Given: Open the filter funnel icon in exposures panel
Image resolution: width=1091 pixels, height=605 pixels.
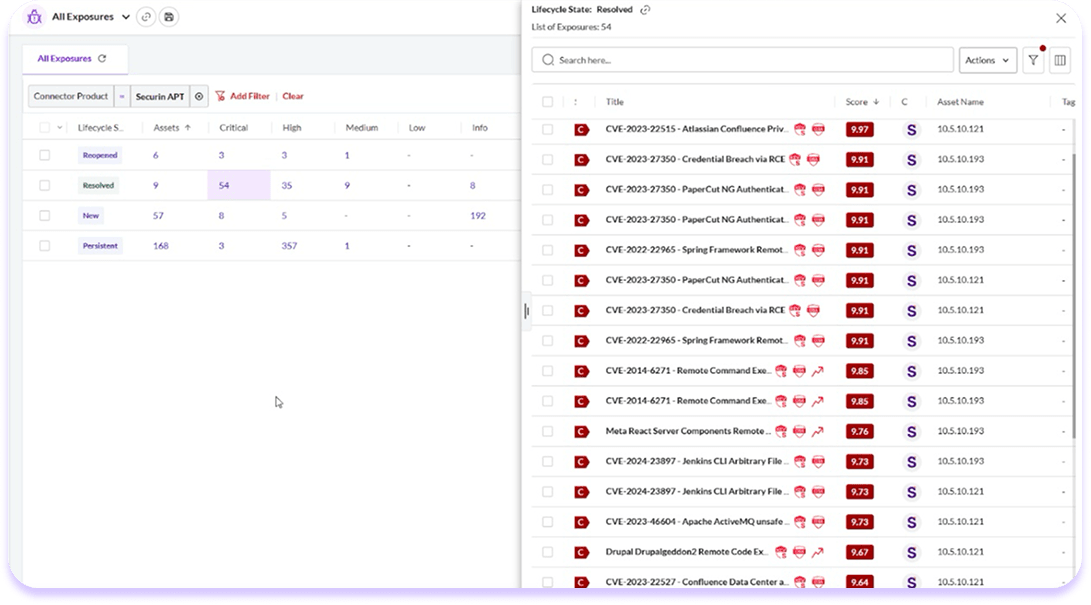Looking at the screenshot, I should pyautogui.click(x=1033, y=60).
